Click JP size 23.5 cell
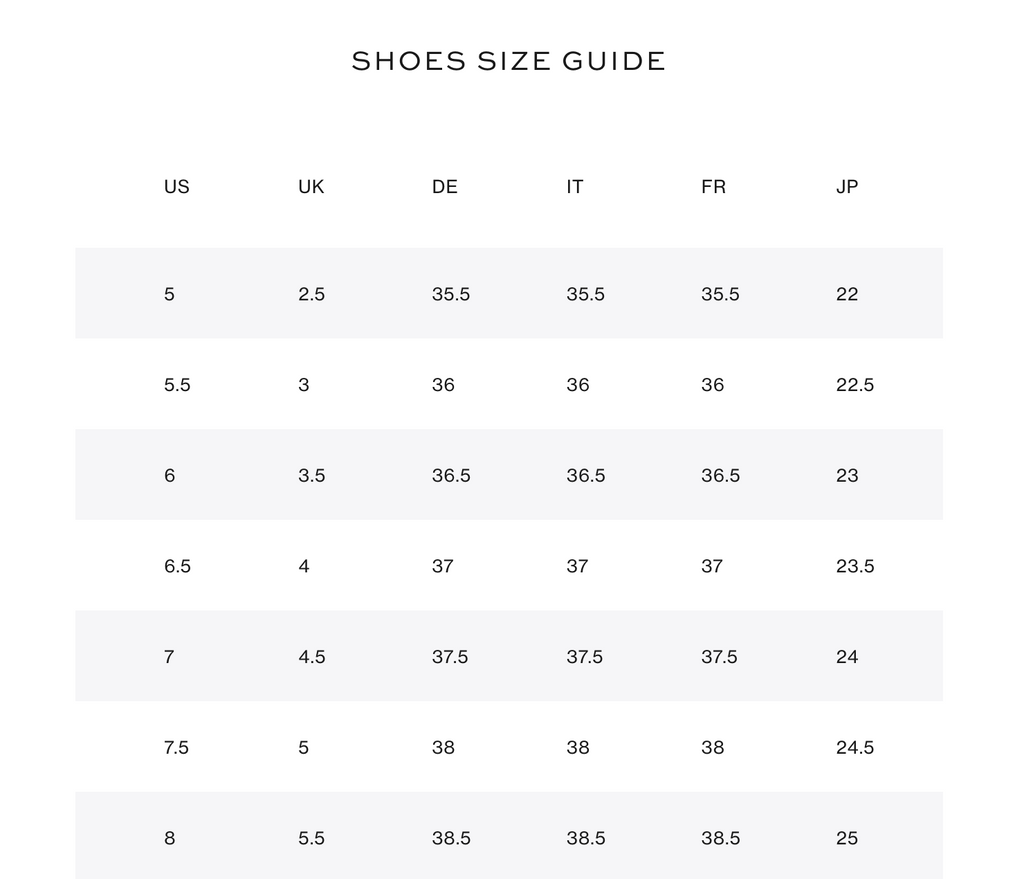This screenshot has width=1024, height=879. coord(855,566)
